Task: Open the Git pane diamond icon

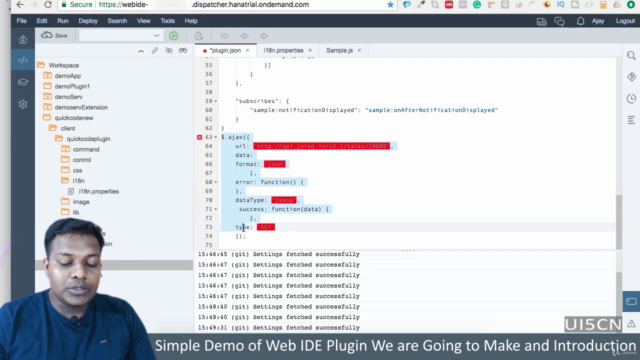Action: point(631,77)
